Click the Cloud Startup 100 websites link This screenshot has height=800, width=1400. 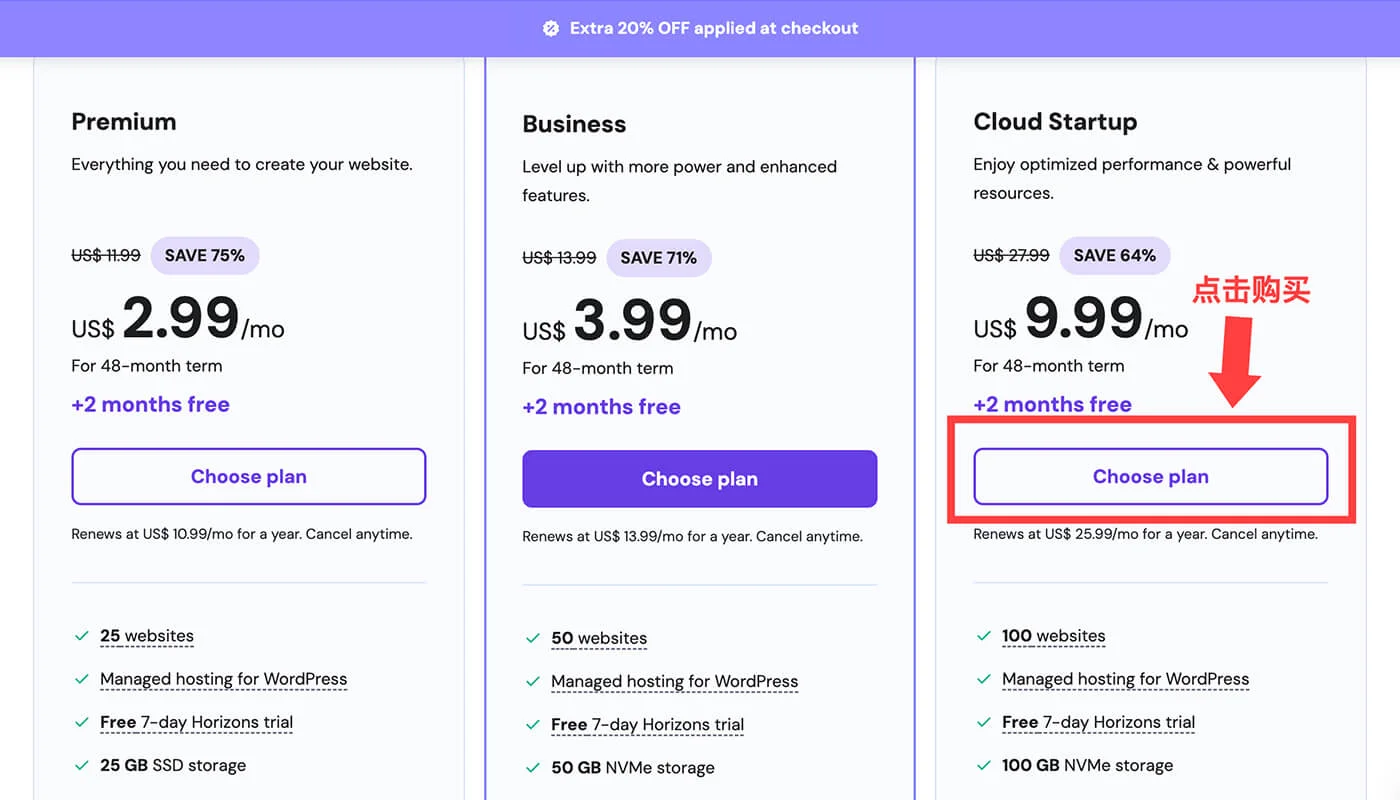[1053, 636]
